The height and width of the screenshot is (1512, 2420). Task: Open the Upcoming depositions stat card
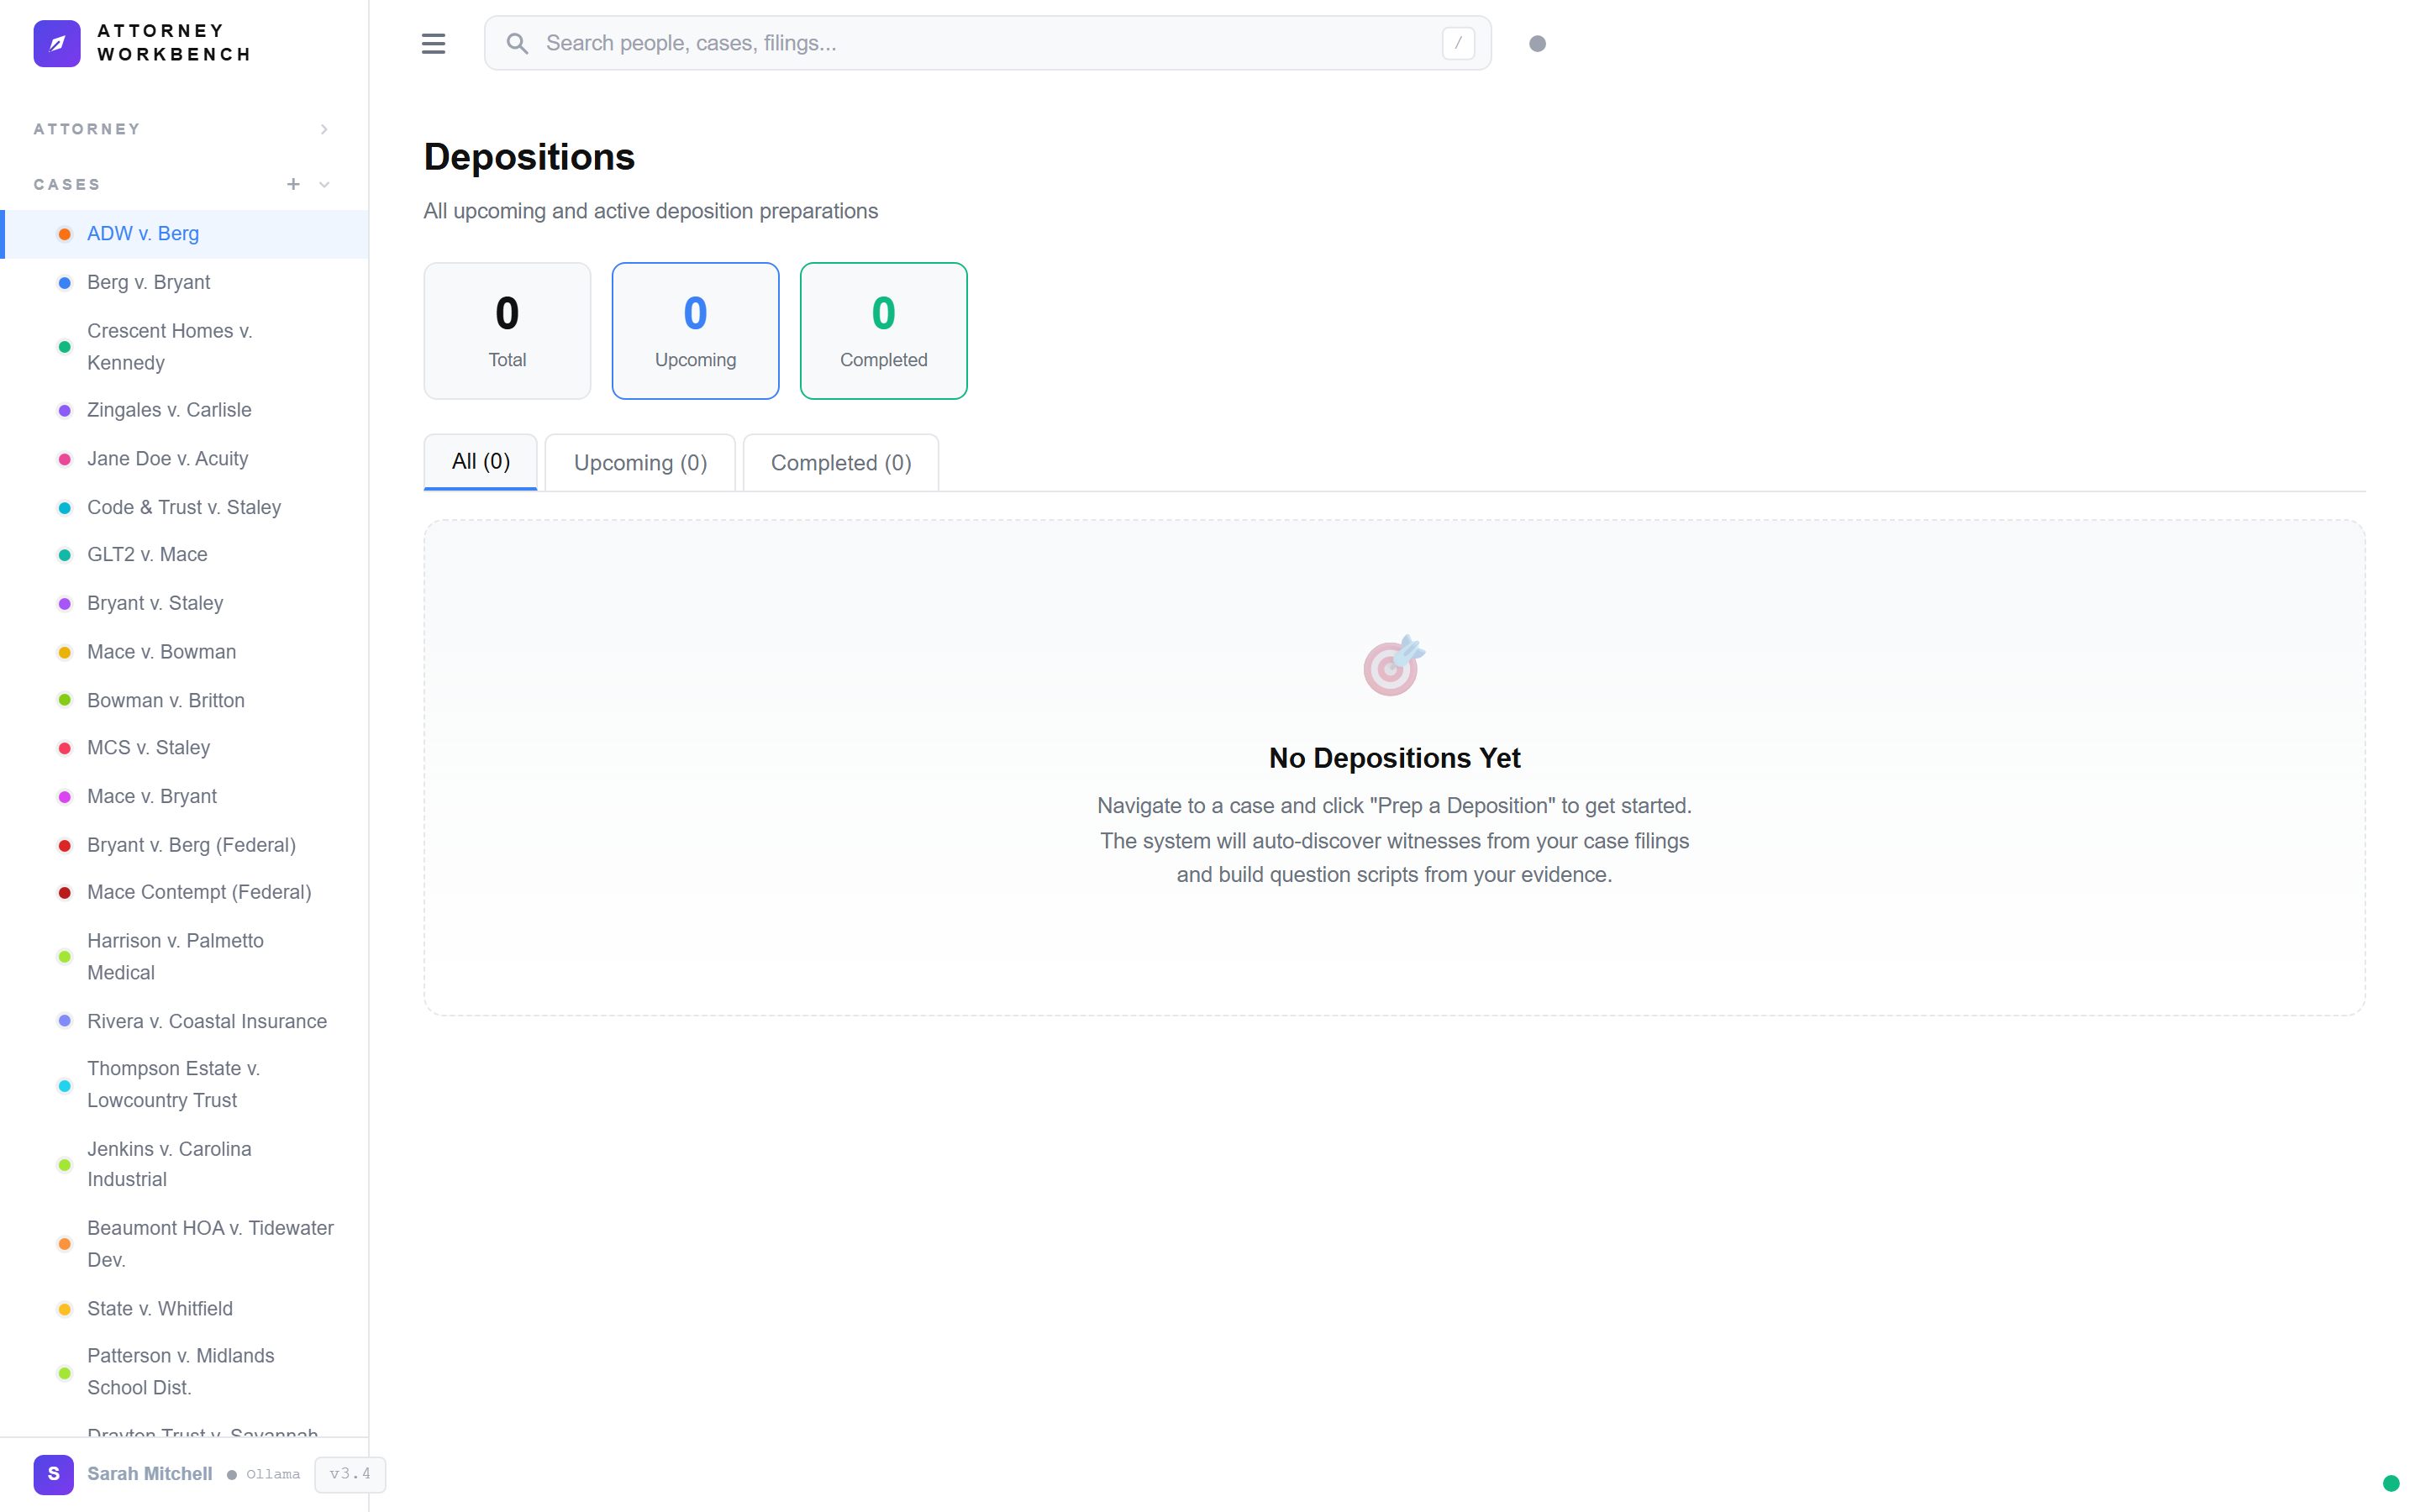[694, 330]
